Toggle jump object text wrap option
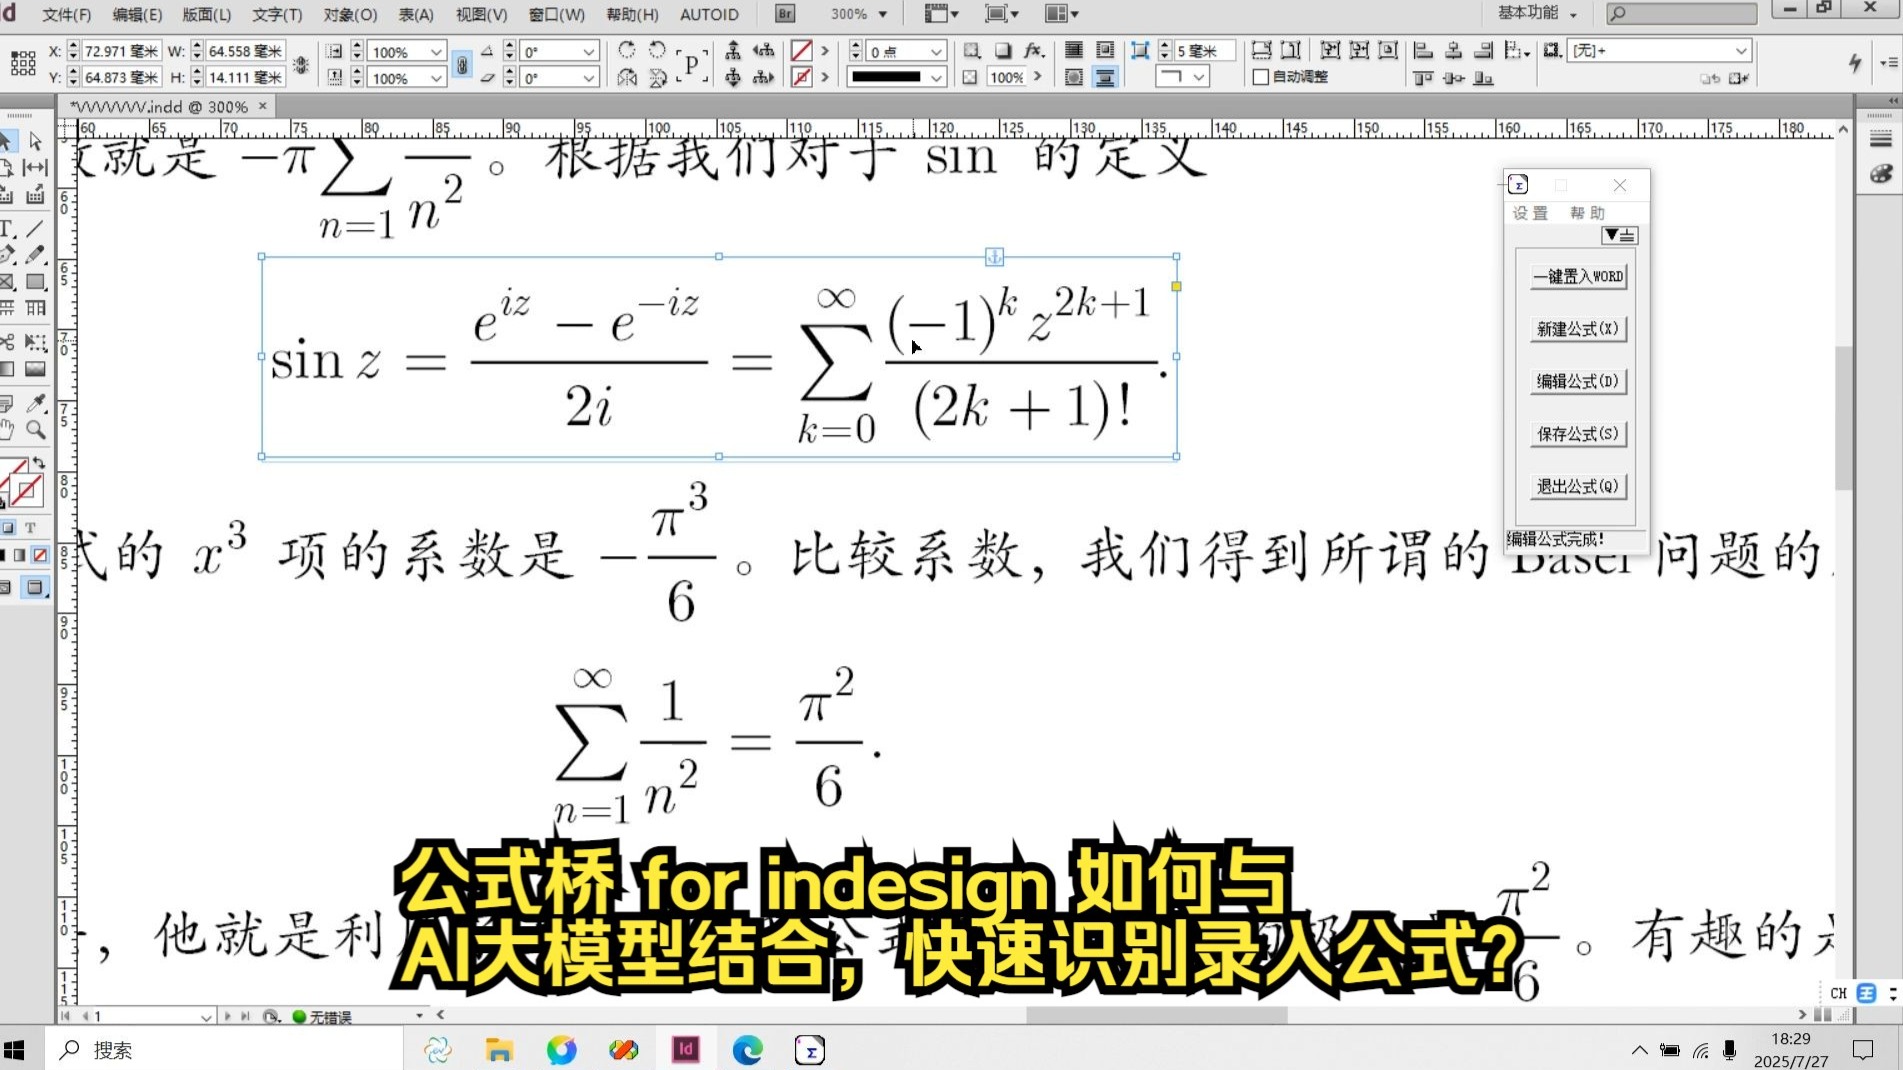 click(x=1104, y=77)
